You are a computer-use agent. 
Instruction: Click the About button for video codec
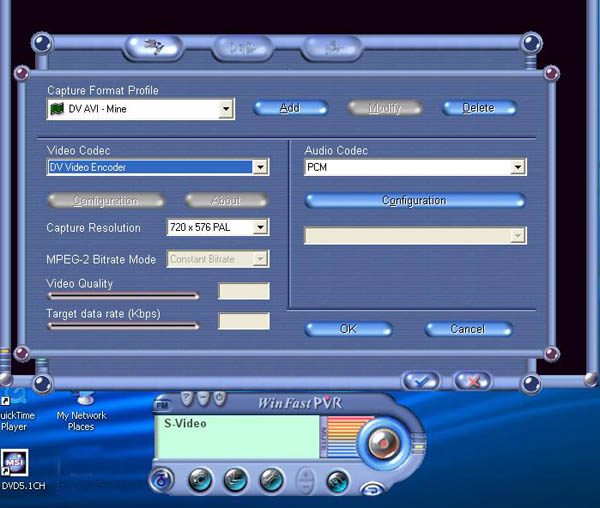coord(226,200)
